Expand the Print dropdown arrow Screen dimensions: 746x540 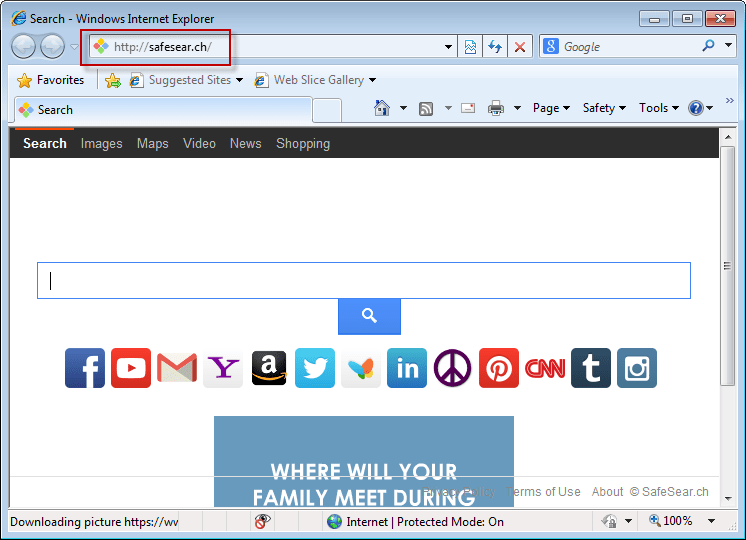point(517,108)
